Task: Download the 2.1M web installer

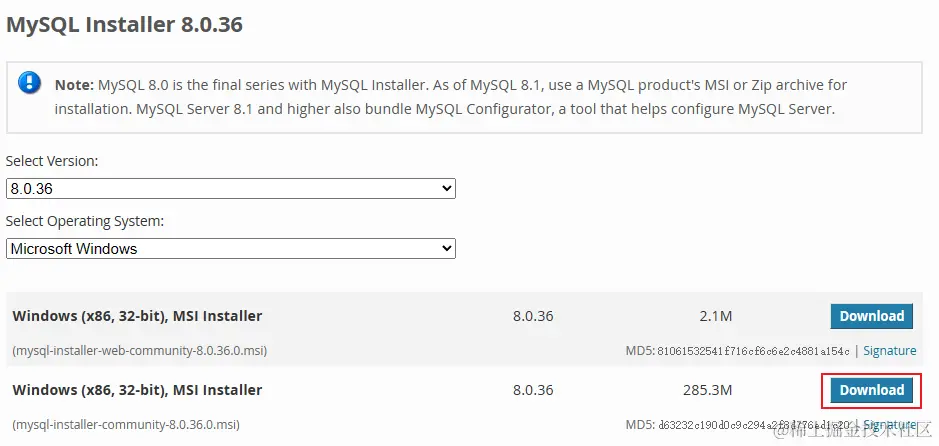Action: [871, 316]
